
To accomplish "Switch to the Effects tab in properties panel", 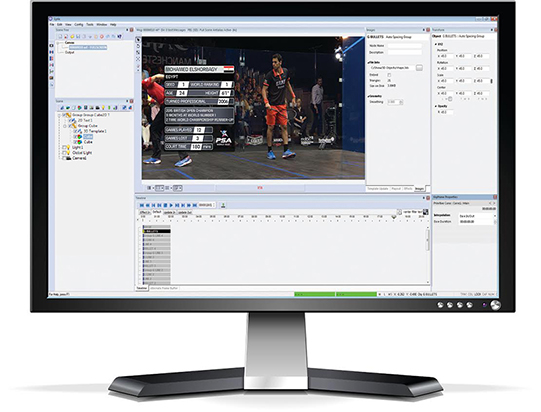I will click(408, 189).
